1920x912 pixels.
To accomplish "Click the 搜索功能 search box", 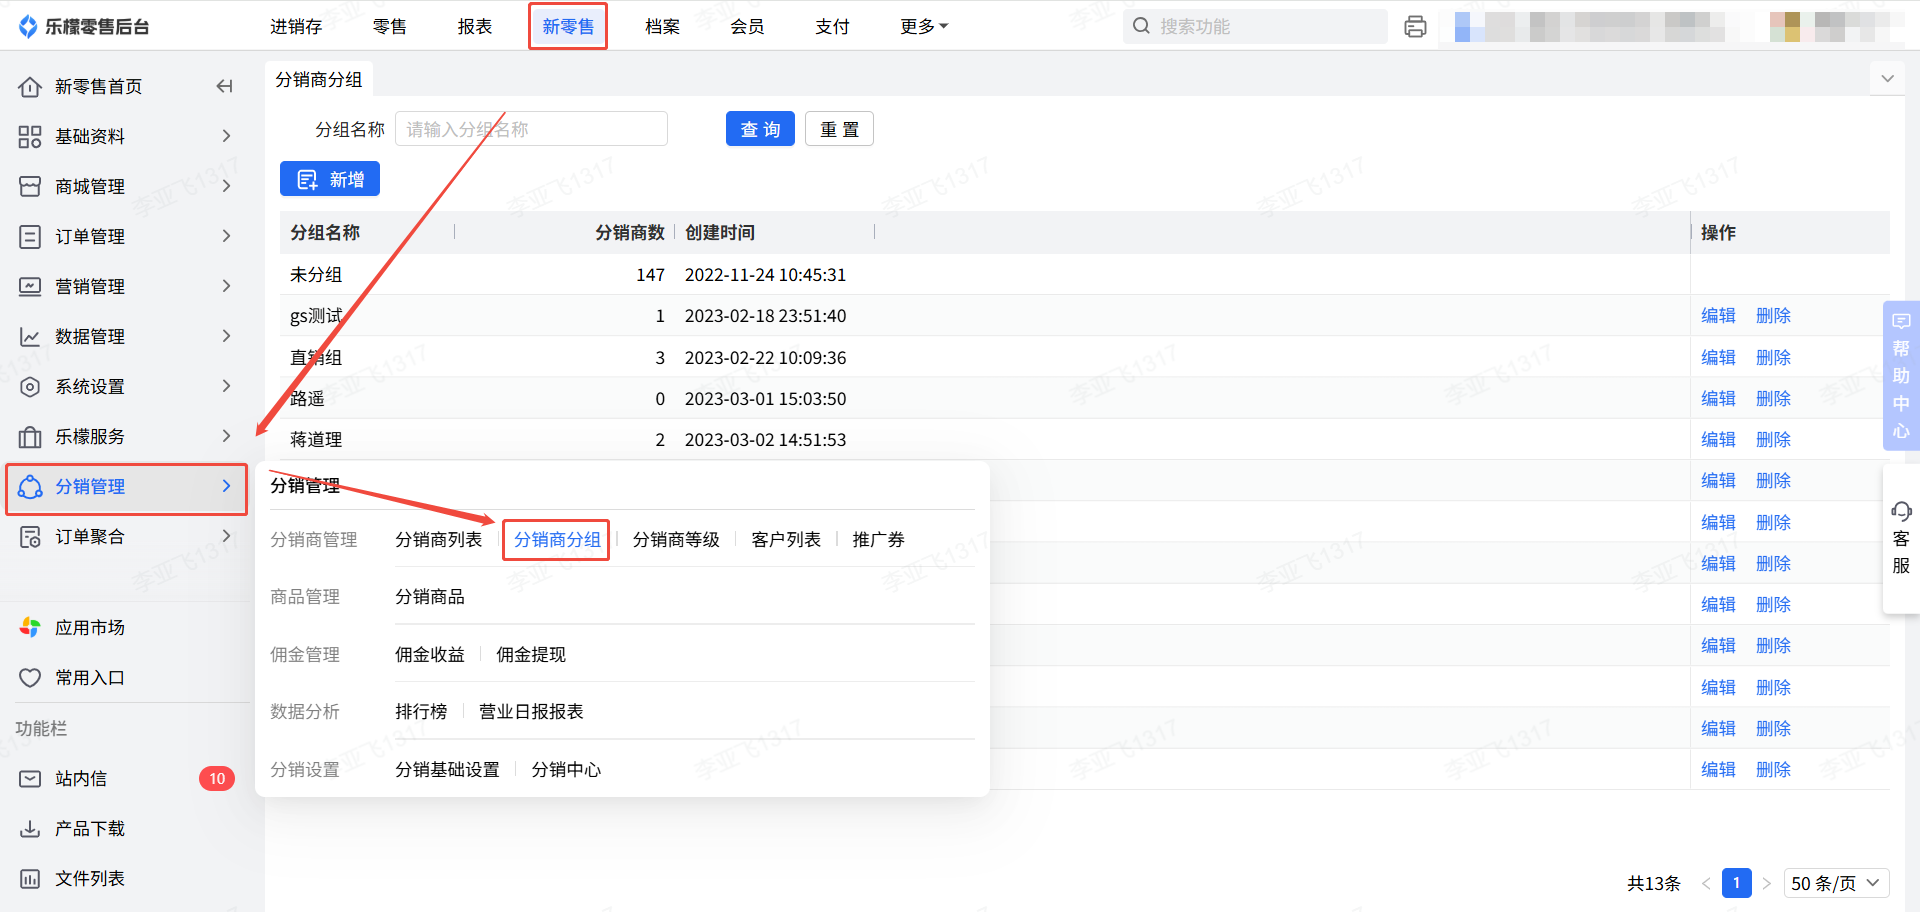I will tap(1255, 27).
